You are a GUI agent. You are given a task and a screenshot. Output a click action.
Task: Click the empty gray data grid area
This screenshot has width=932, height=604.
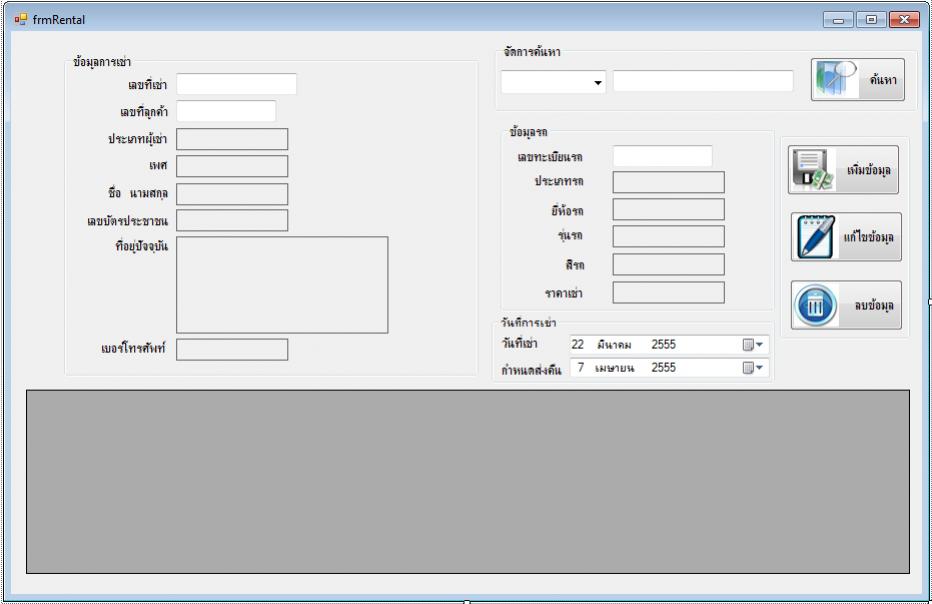point(468,482)
